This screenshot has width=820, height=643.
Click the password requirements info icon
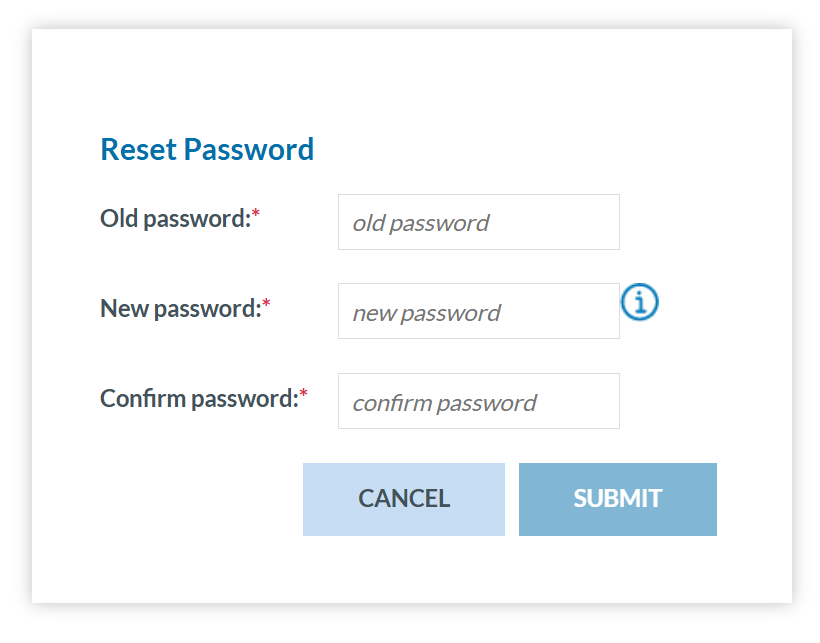(x=640, y=300)
